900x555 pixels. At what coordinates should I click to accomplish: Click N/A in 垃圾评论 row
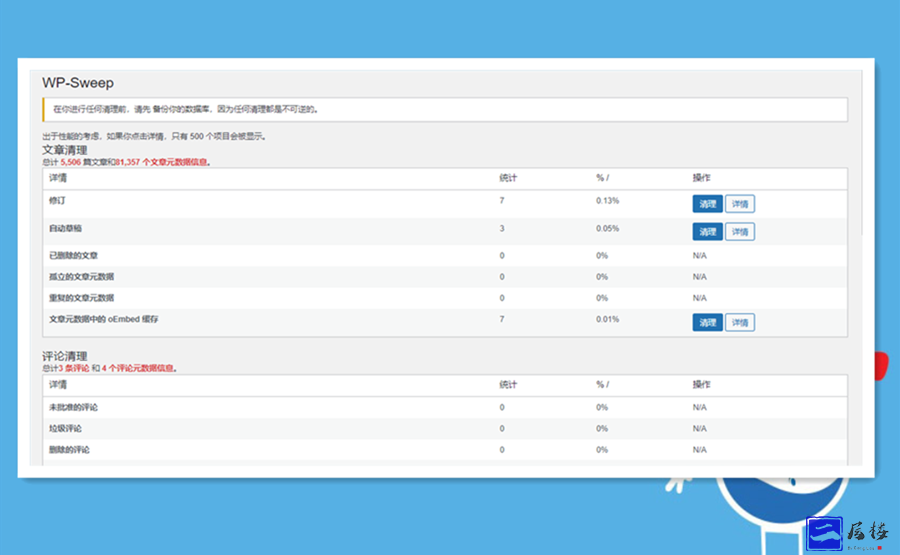point(700,429)
